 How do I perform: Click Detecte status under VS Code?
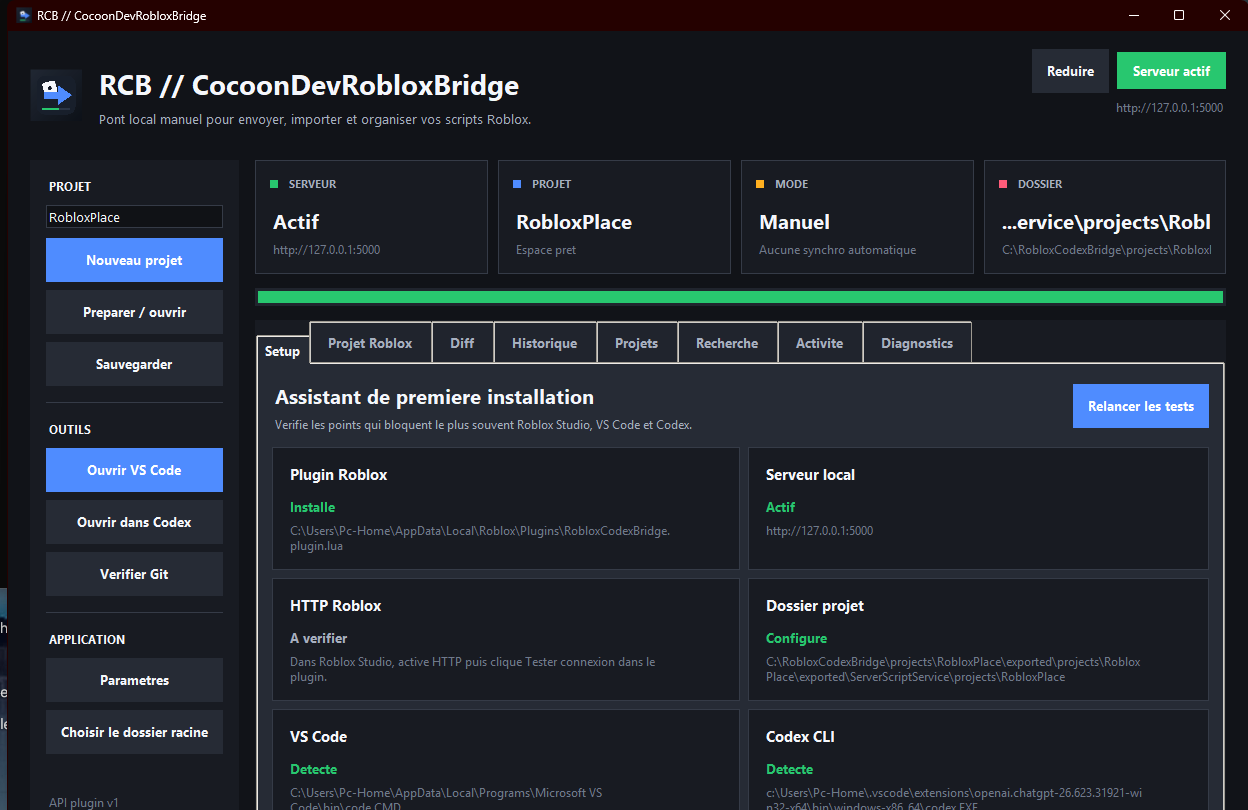tap(313, 769)
